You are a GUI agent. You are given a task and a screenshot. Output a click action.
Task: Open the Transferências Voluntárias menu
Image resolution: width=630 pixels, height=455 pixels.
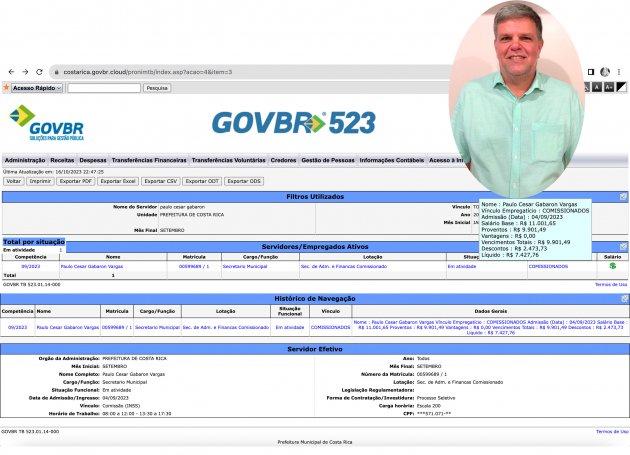click(x=229, y=160)
